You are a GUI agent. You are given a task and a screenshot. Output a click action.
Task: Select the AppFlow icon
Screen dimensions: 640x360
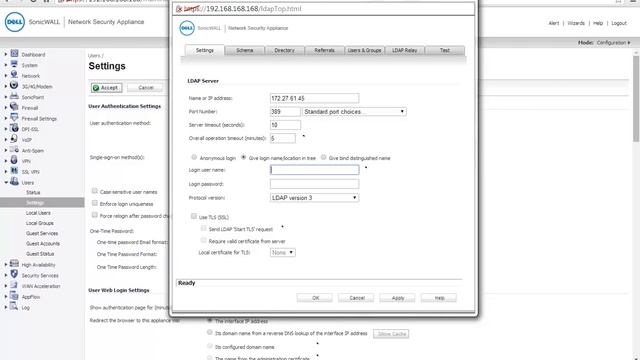pyautogui.click(x=14, y=296)
